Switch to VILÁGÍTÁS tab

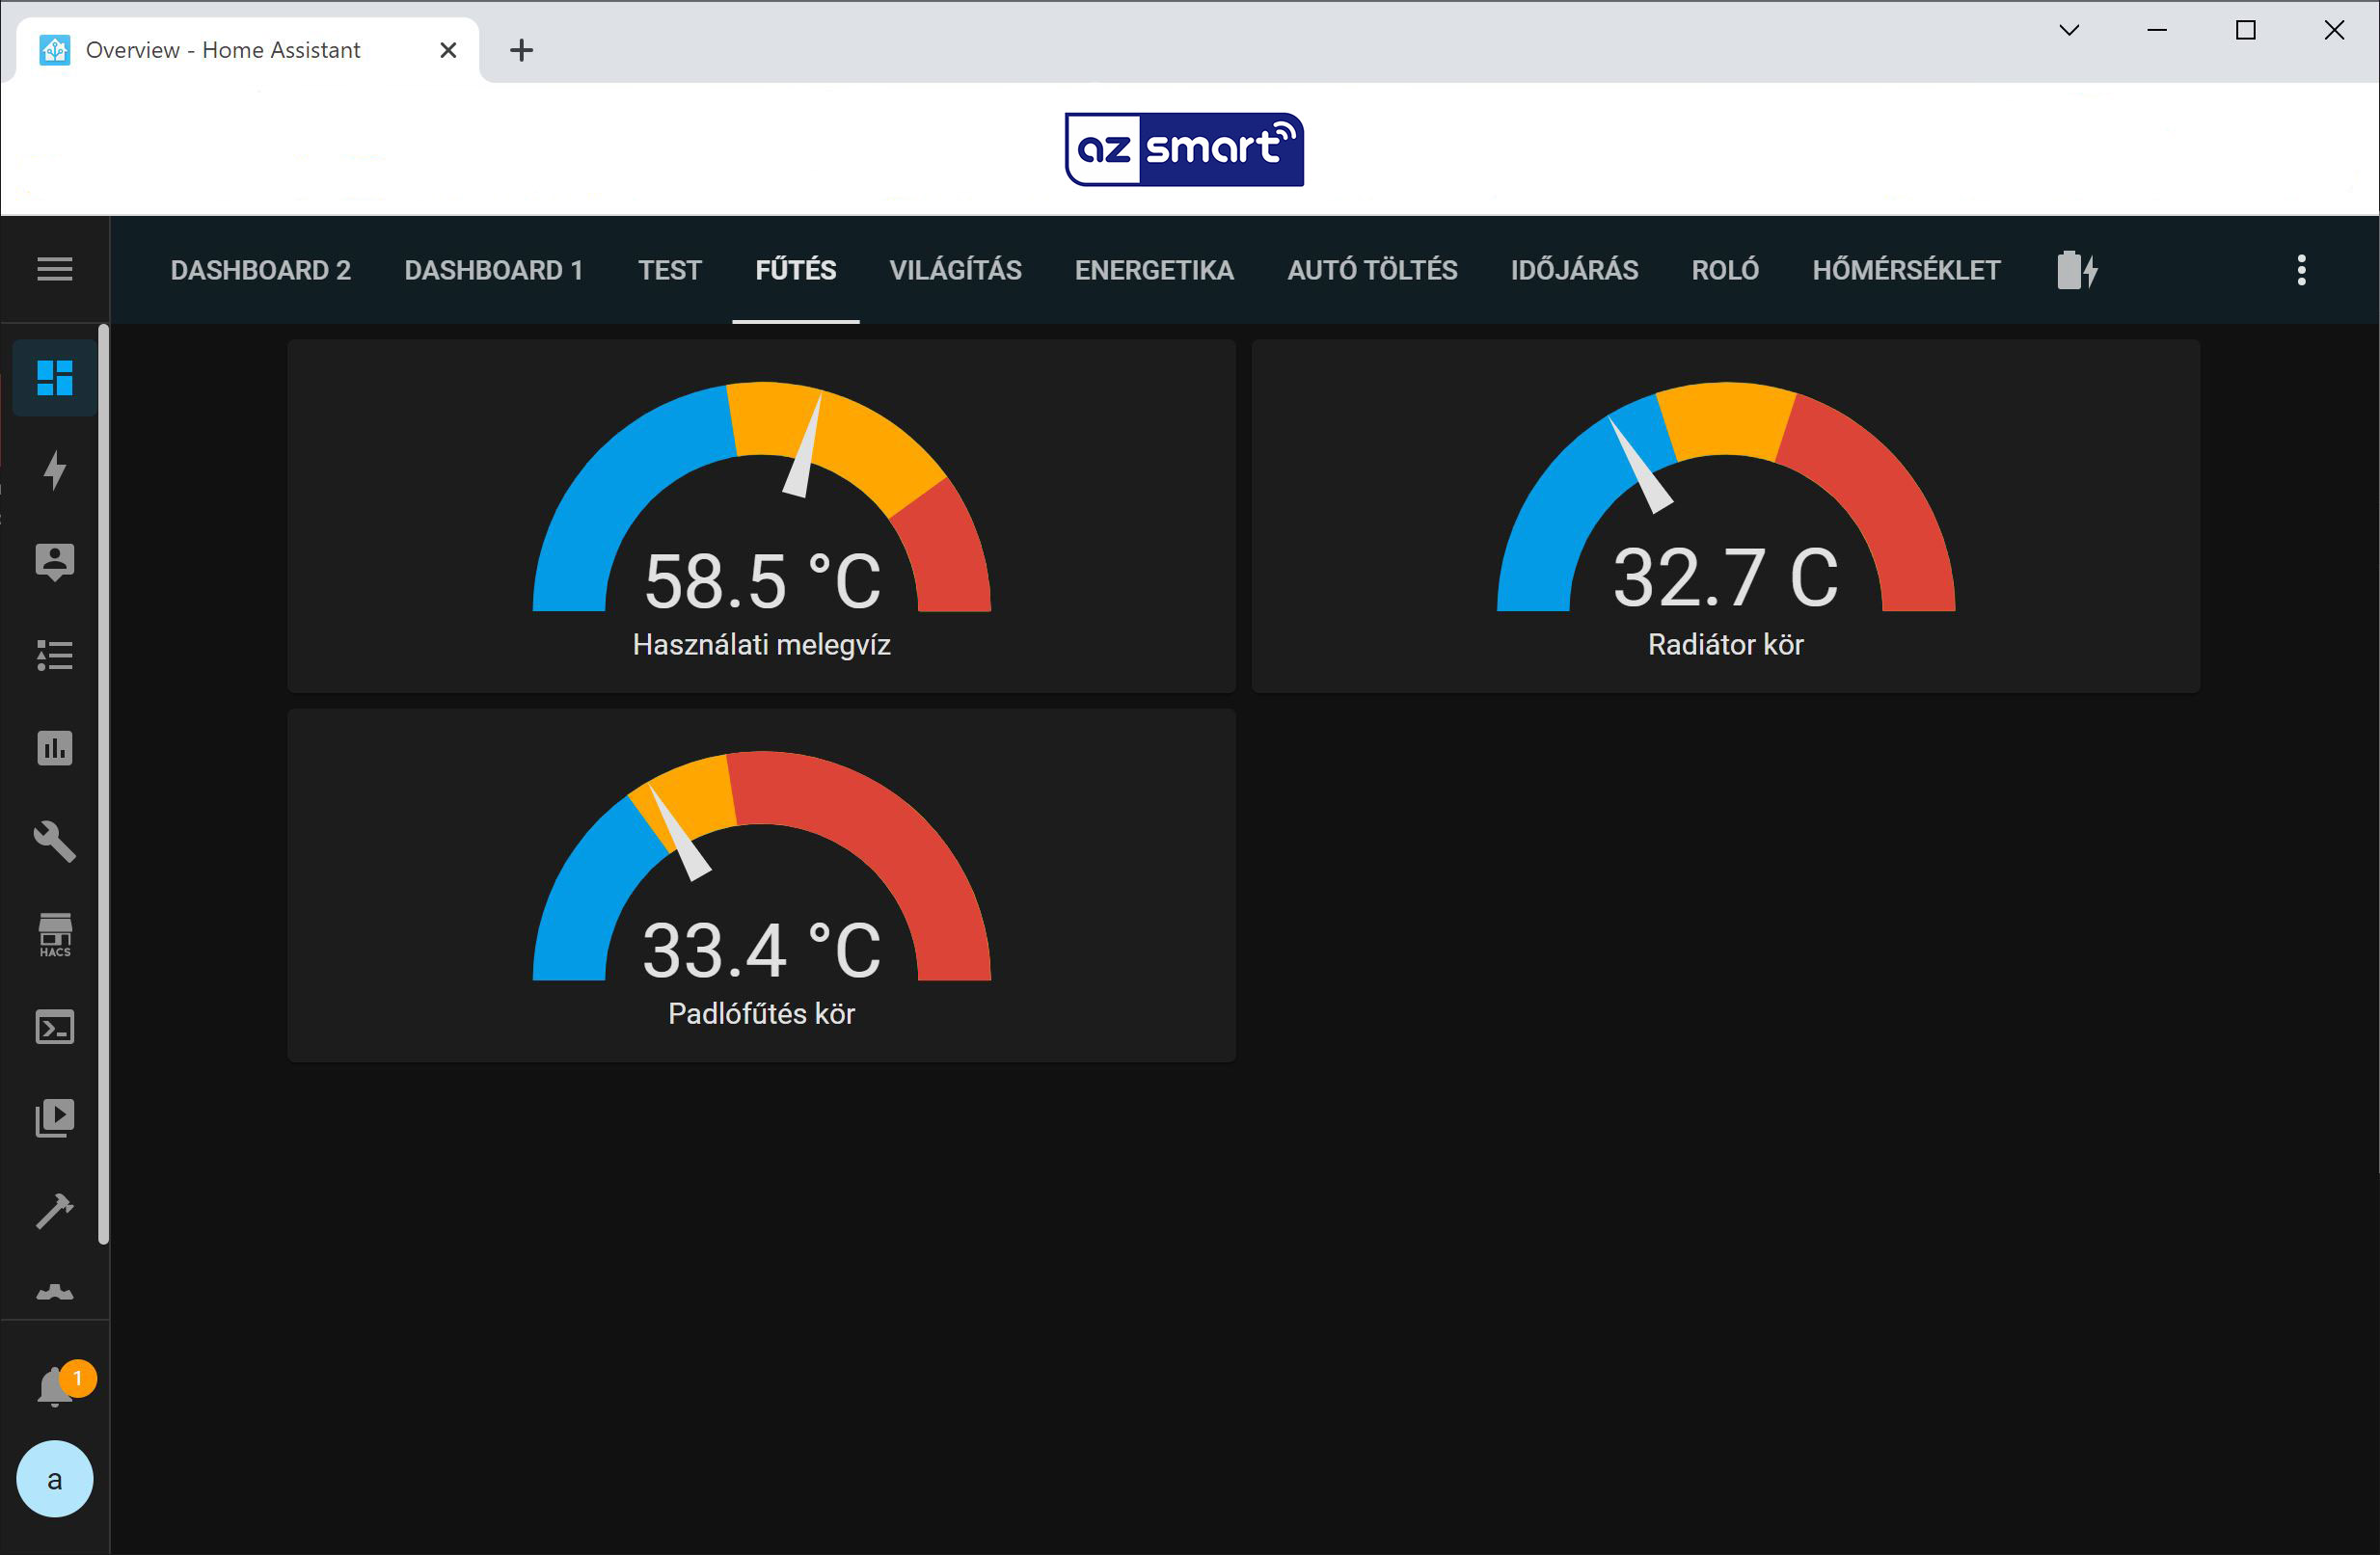pyautogui.click(x=956, y=270)
